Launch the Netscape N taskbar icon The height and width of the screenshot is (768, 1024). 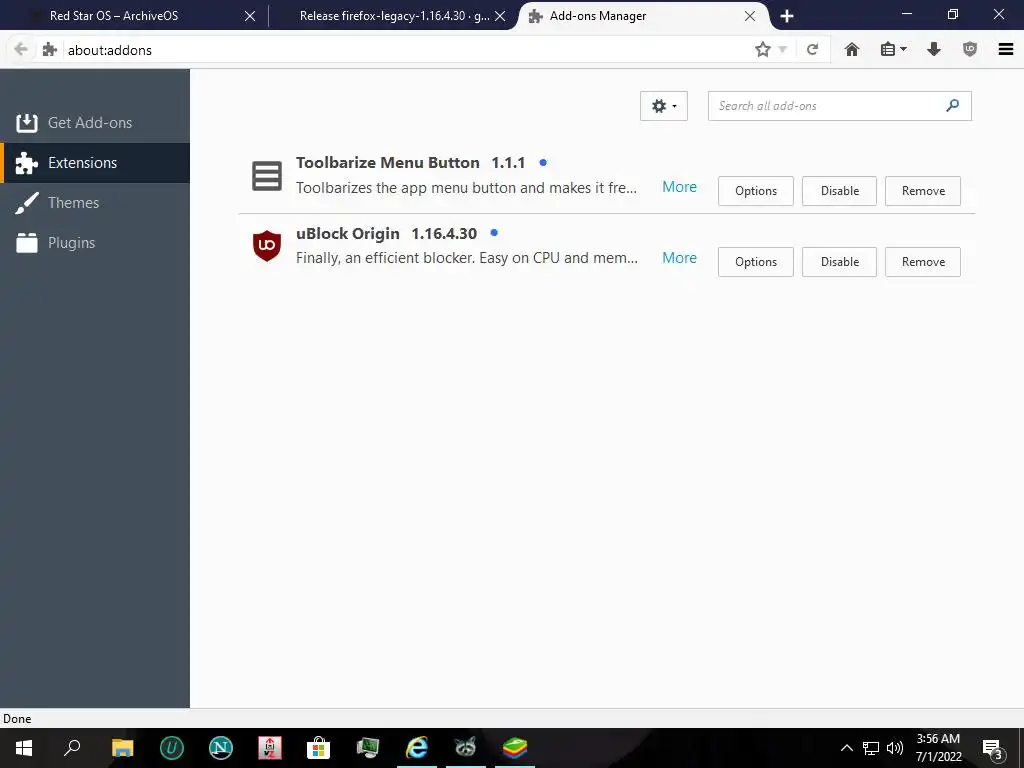[221, 748]
